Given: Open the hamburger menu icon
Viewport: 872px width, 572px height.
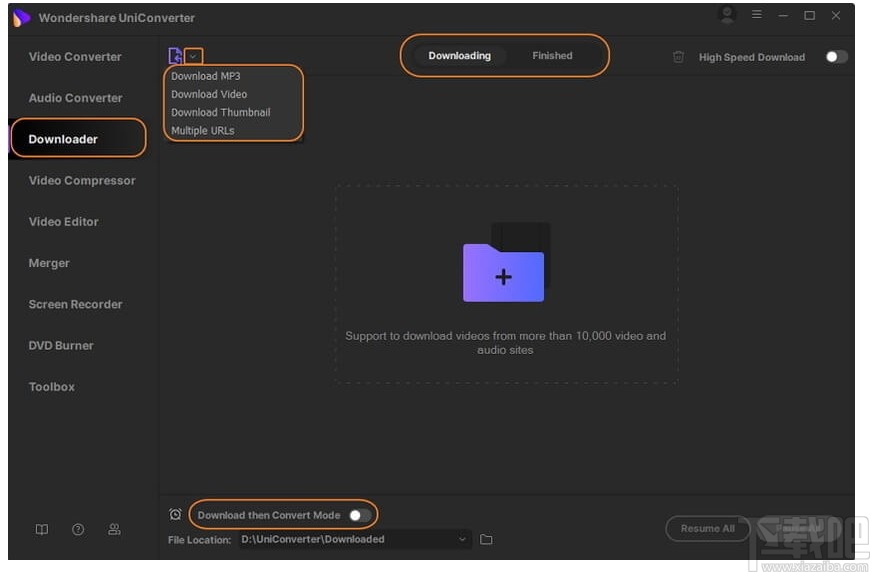Looking at the screenshot, I should click(757, 14).
